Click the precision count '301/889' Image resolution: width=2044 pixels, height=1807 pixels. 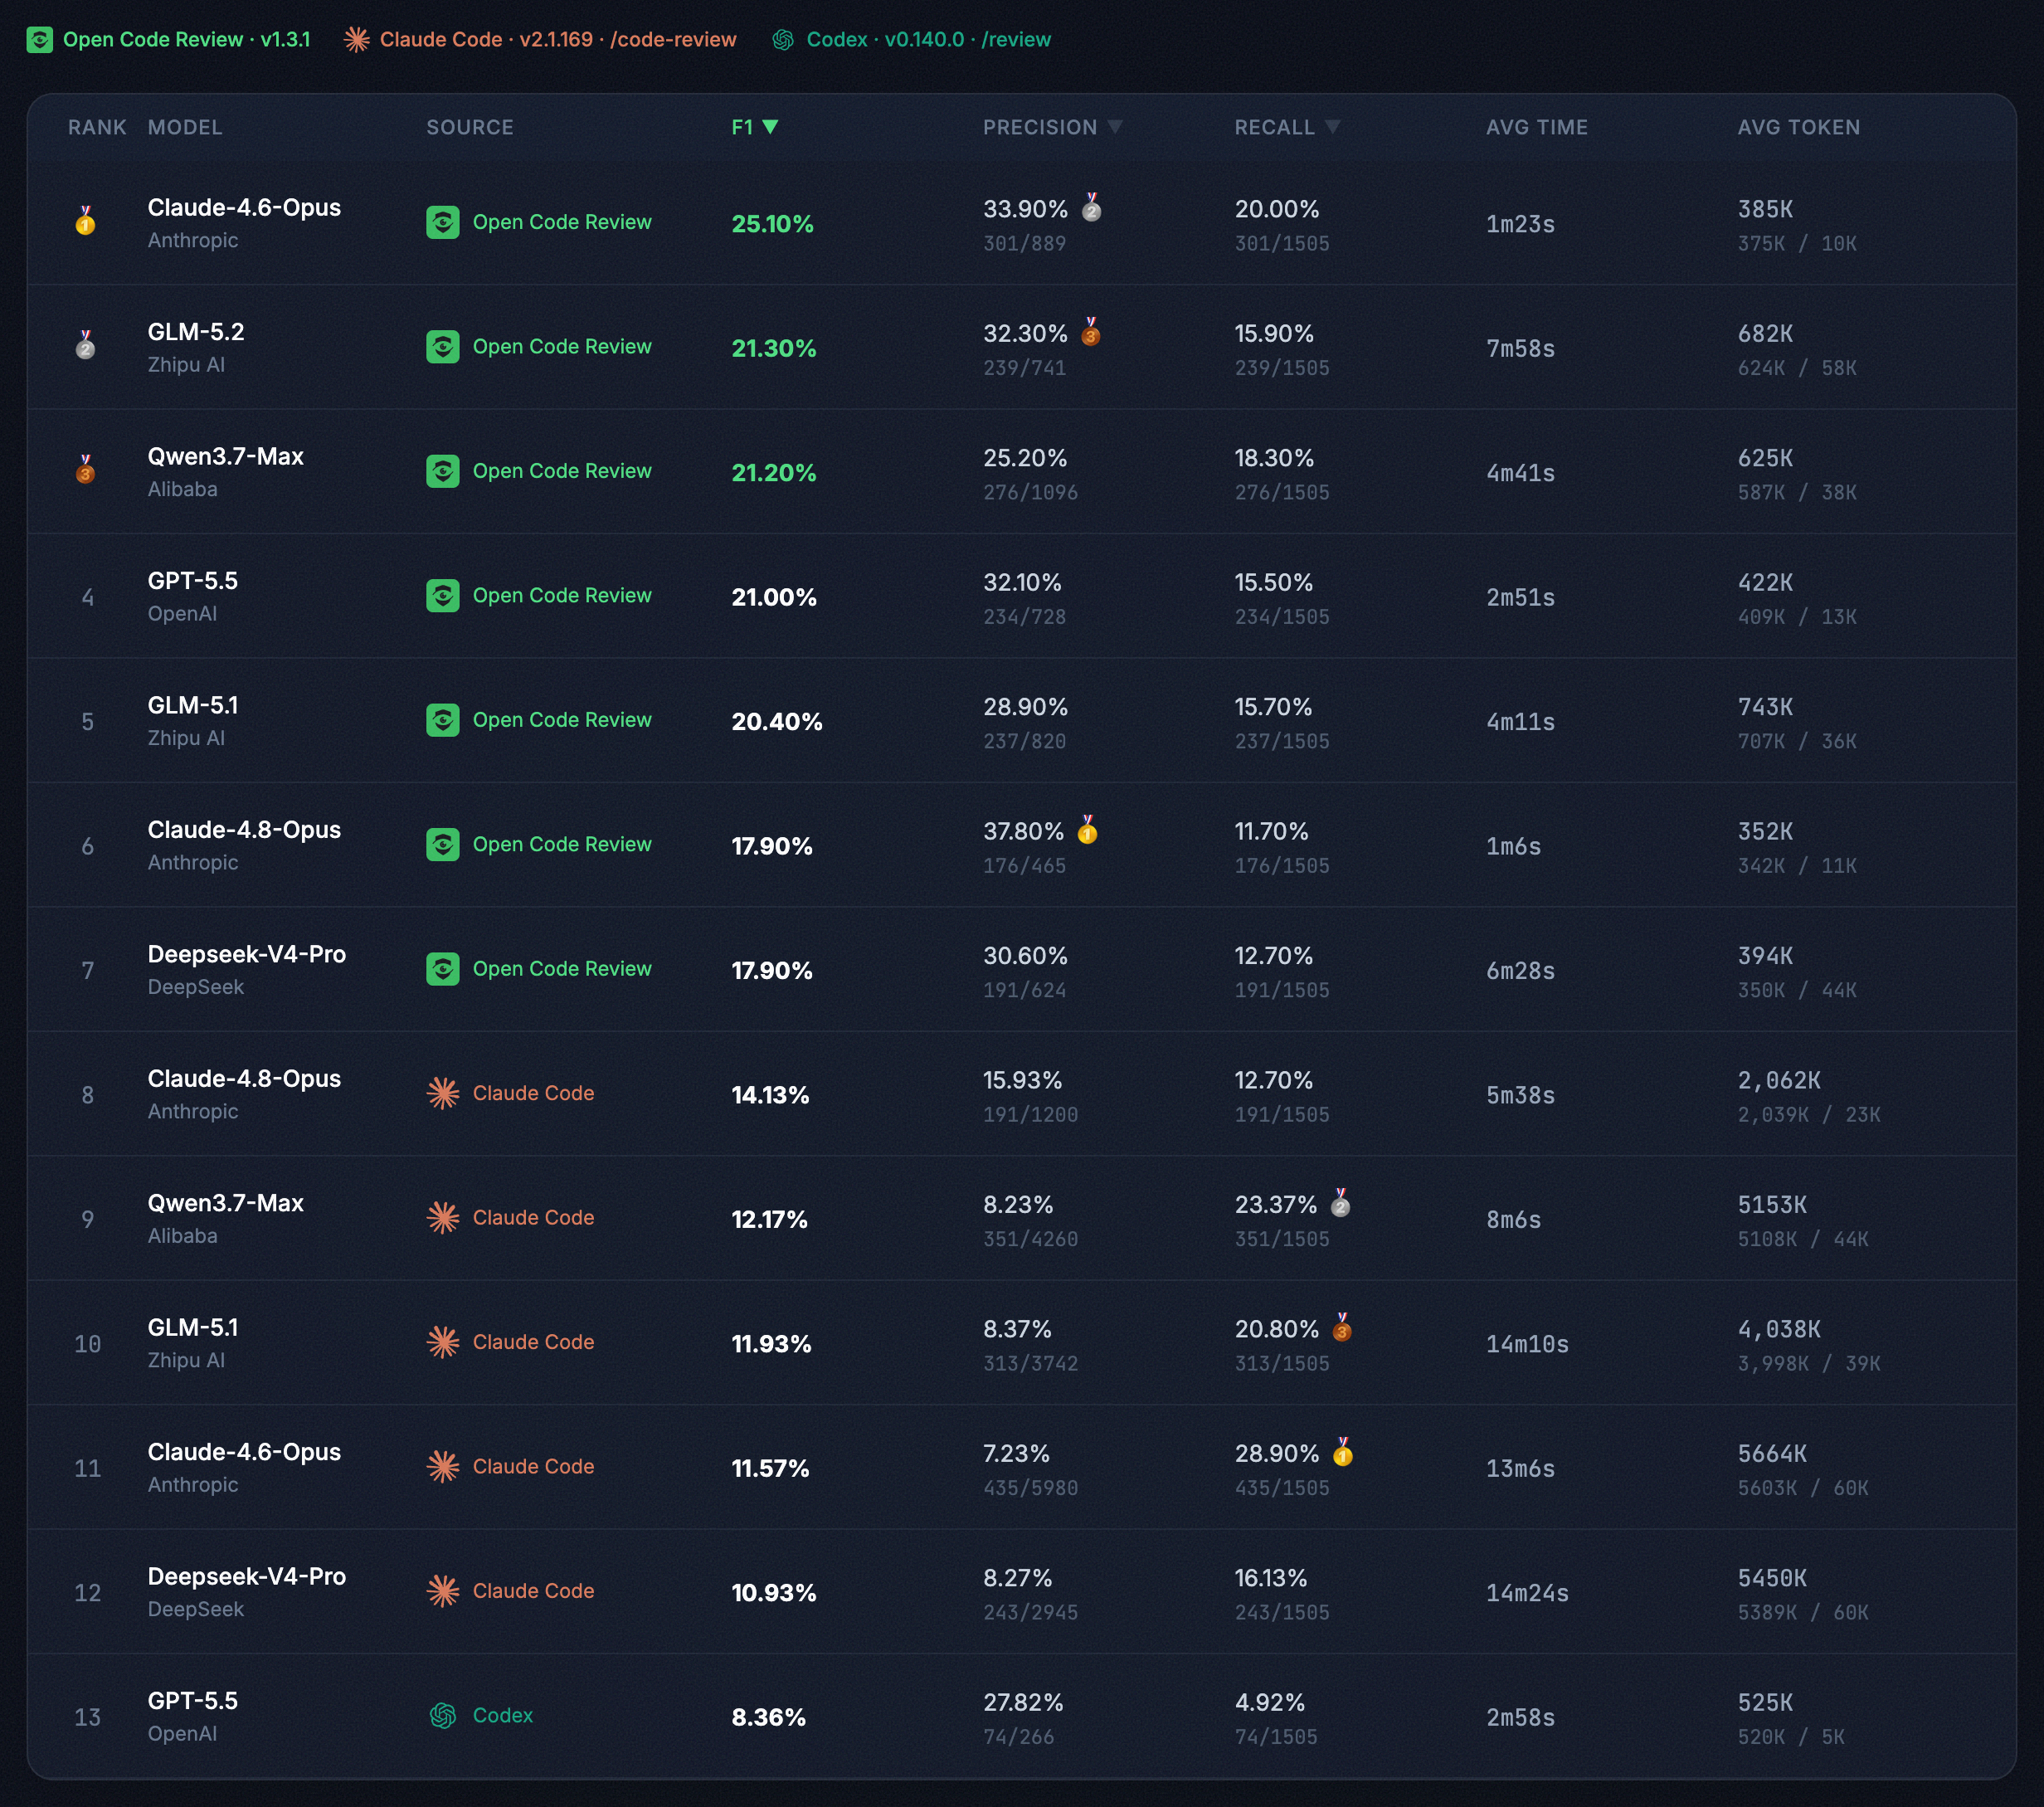coord(1025,244)
